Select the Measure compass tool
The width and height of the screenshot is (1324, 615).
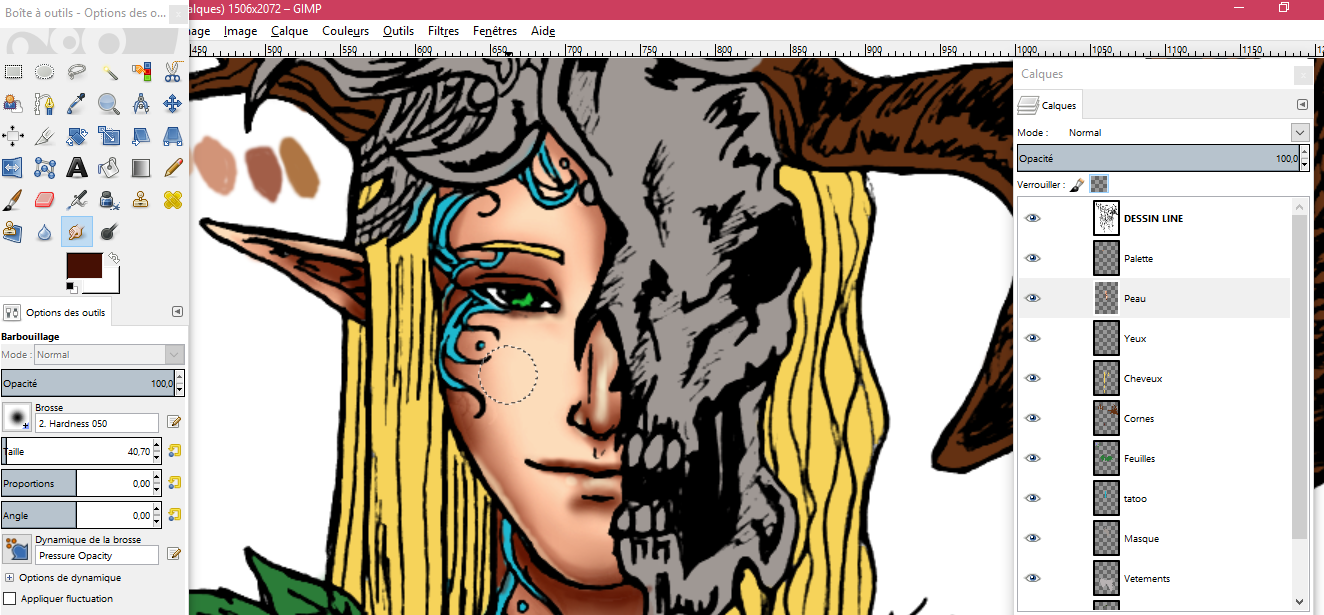click(x=141, y=104)
